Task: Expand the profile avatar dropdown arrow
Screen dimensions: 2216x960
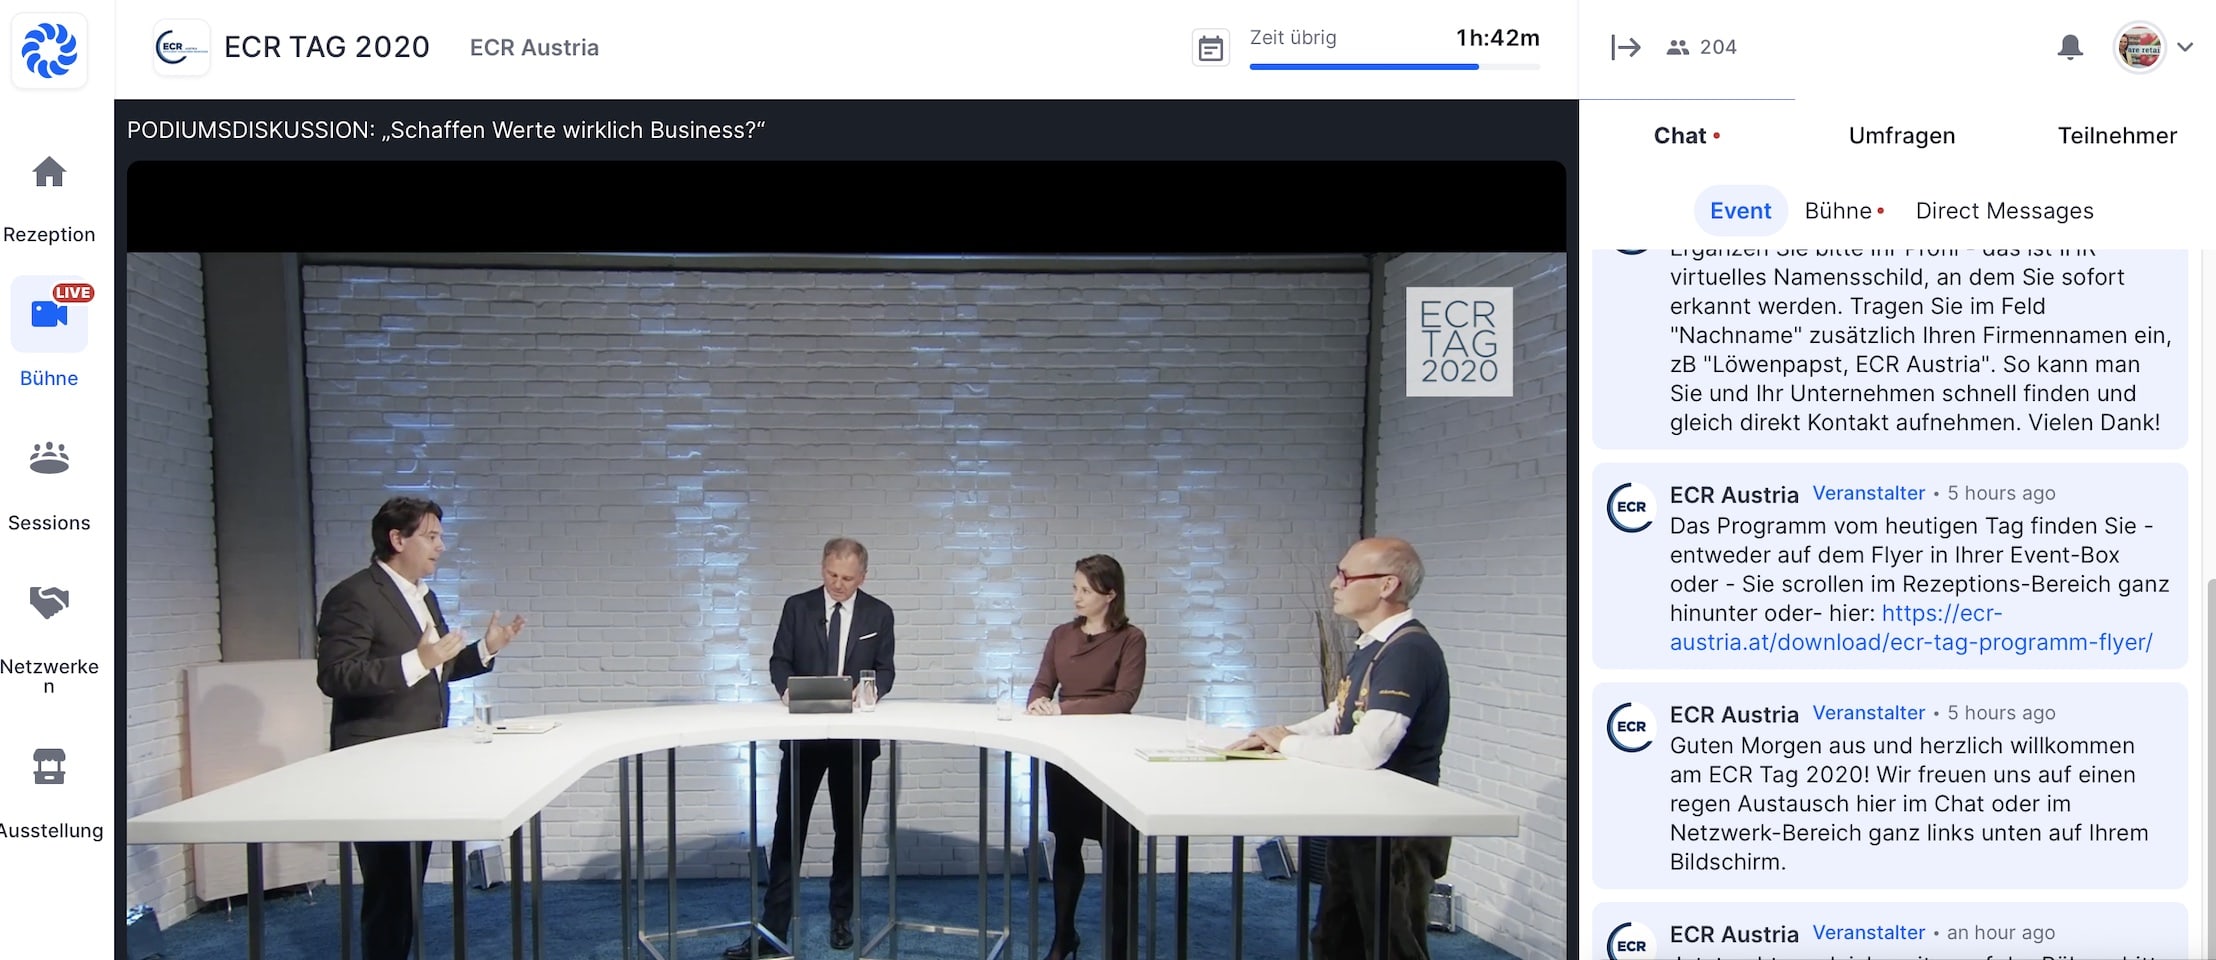Action: 2185,47
